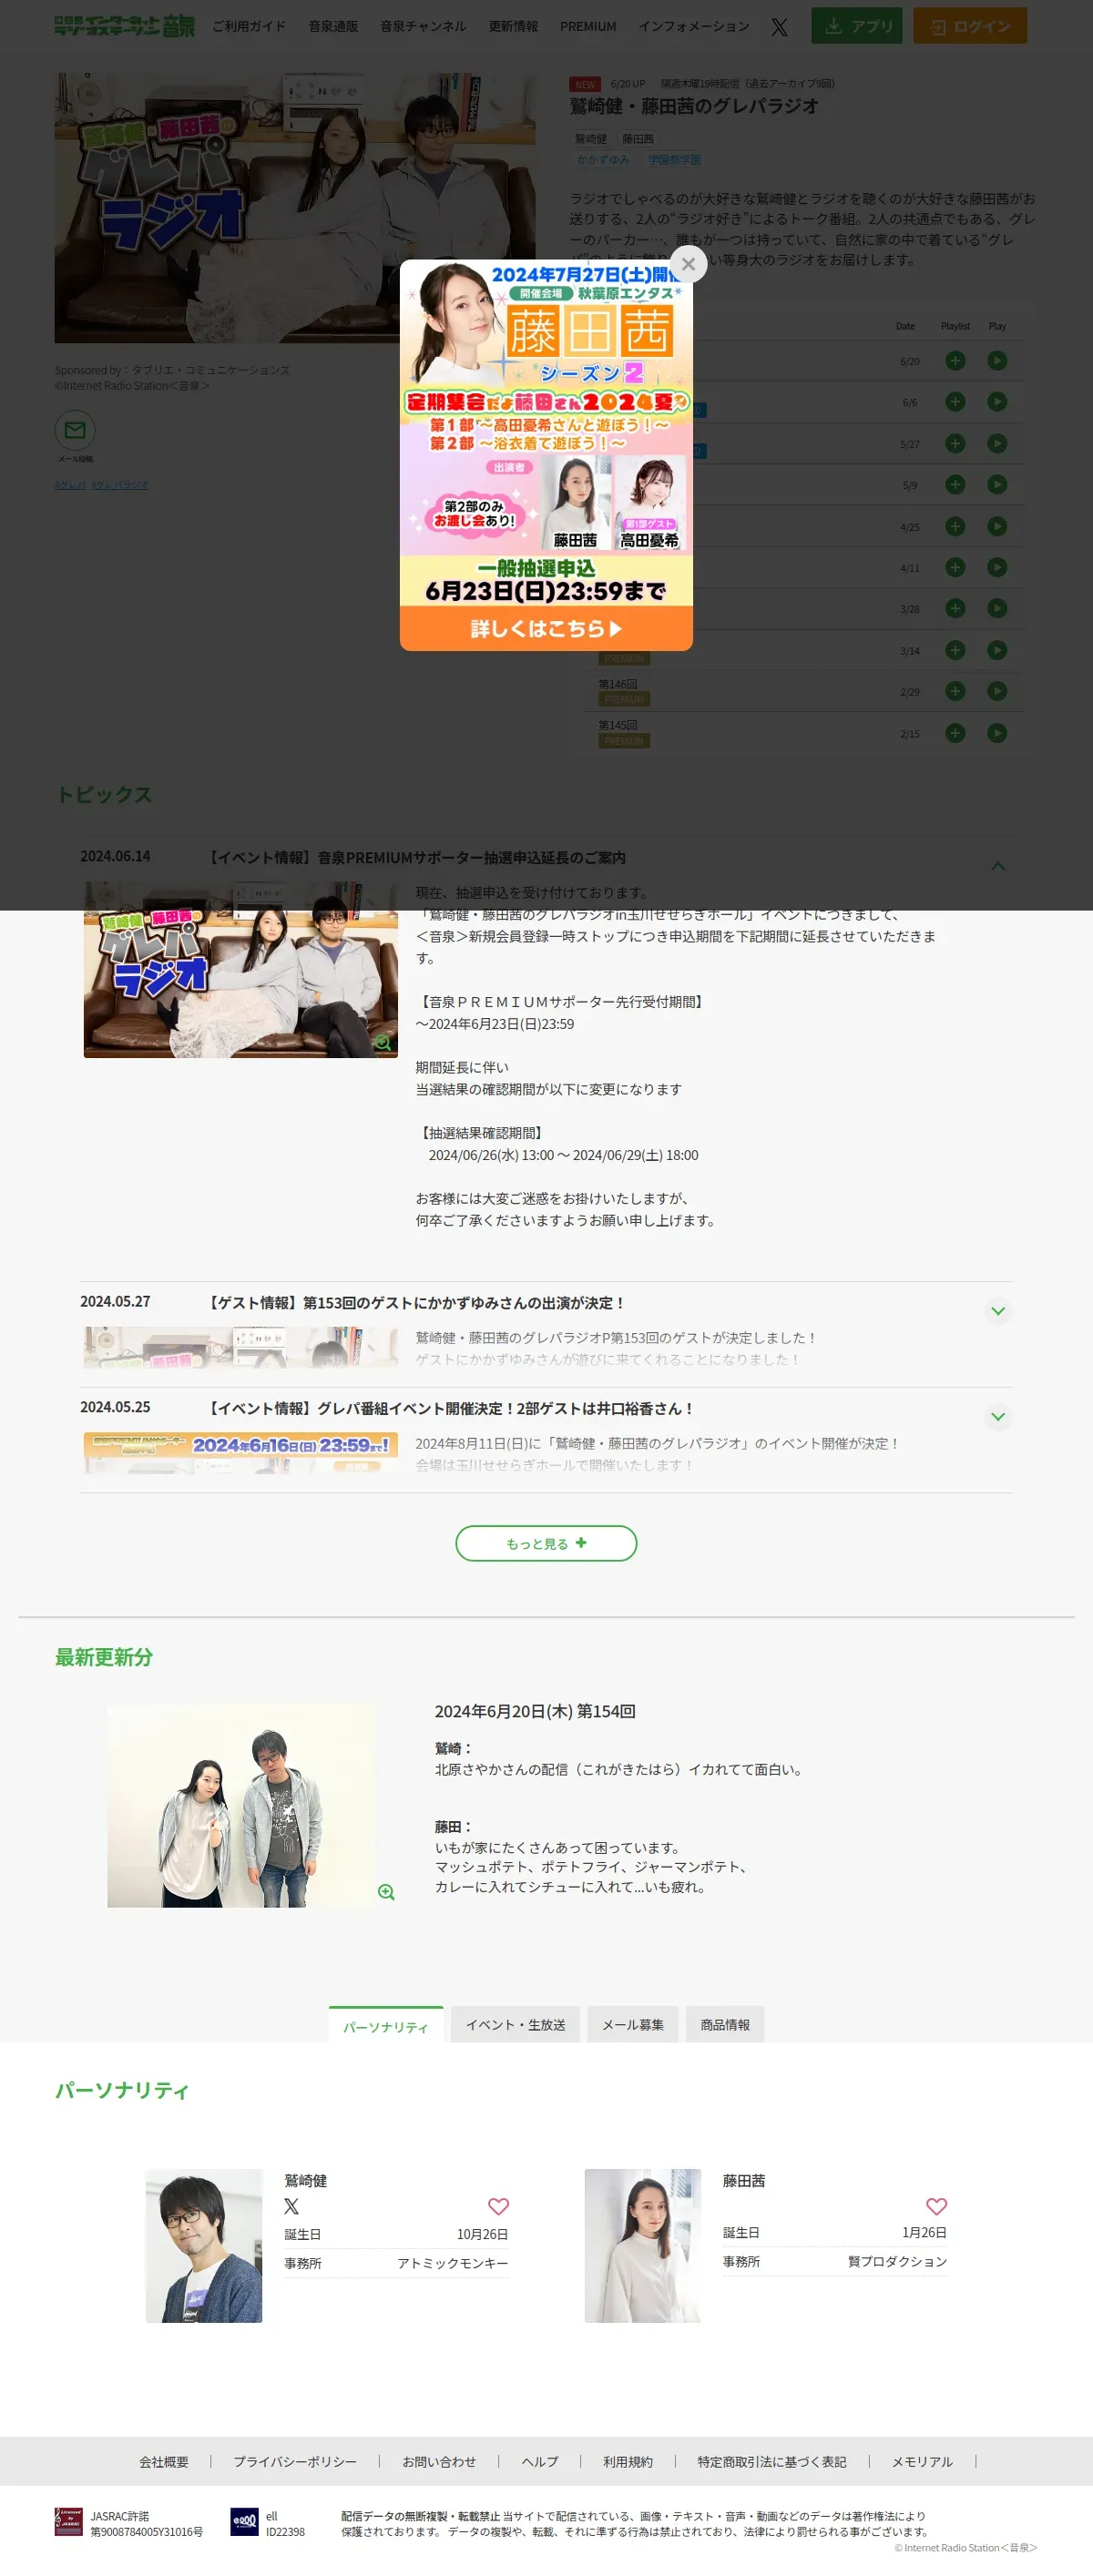Screen dimensions: 1093x2576
Task: Enlarge the 第154回 episode photo via zoom icon
Action: (386, 1892)
